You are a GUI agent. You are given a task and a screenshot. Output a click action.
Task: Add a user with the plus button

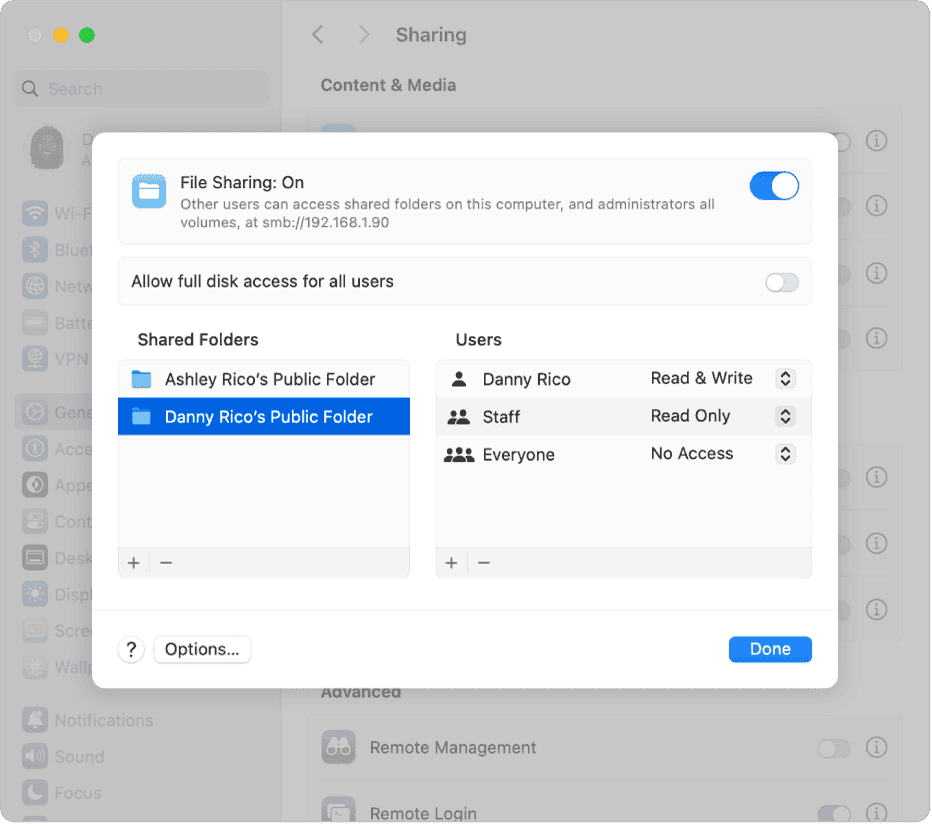pos(452,563)
